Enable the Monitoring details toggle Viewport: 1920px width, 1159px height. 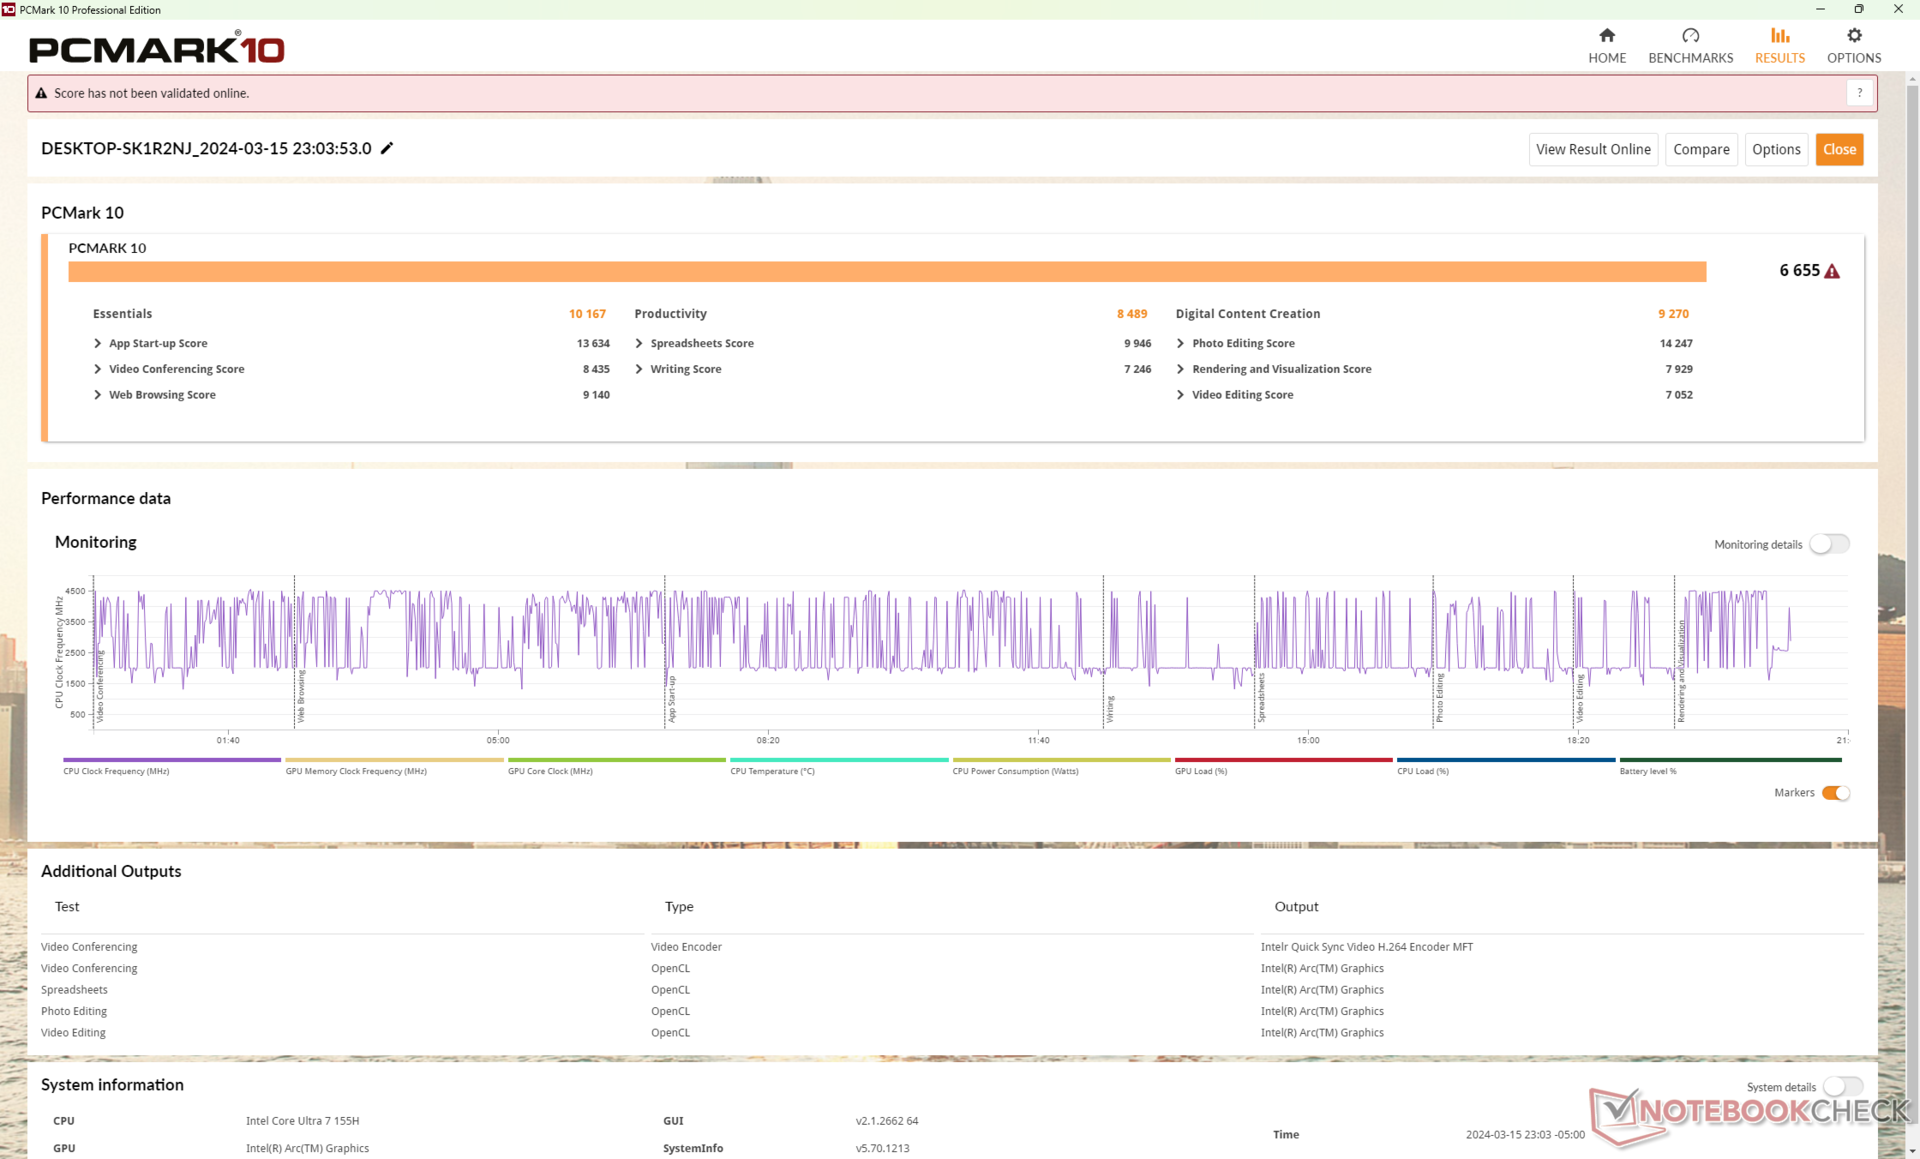point(1829,544)
